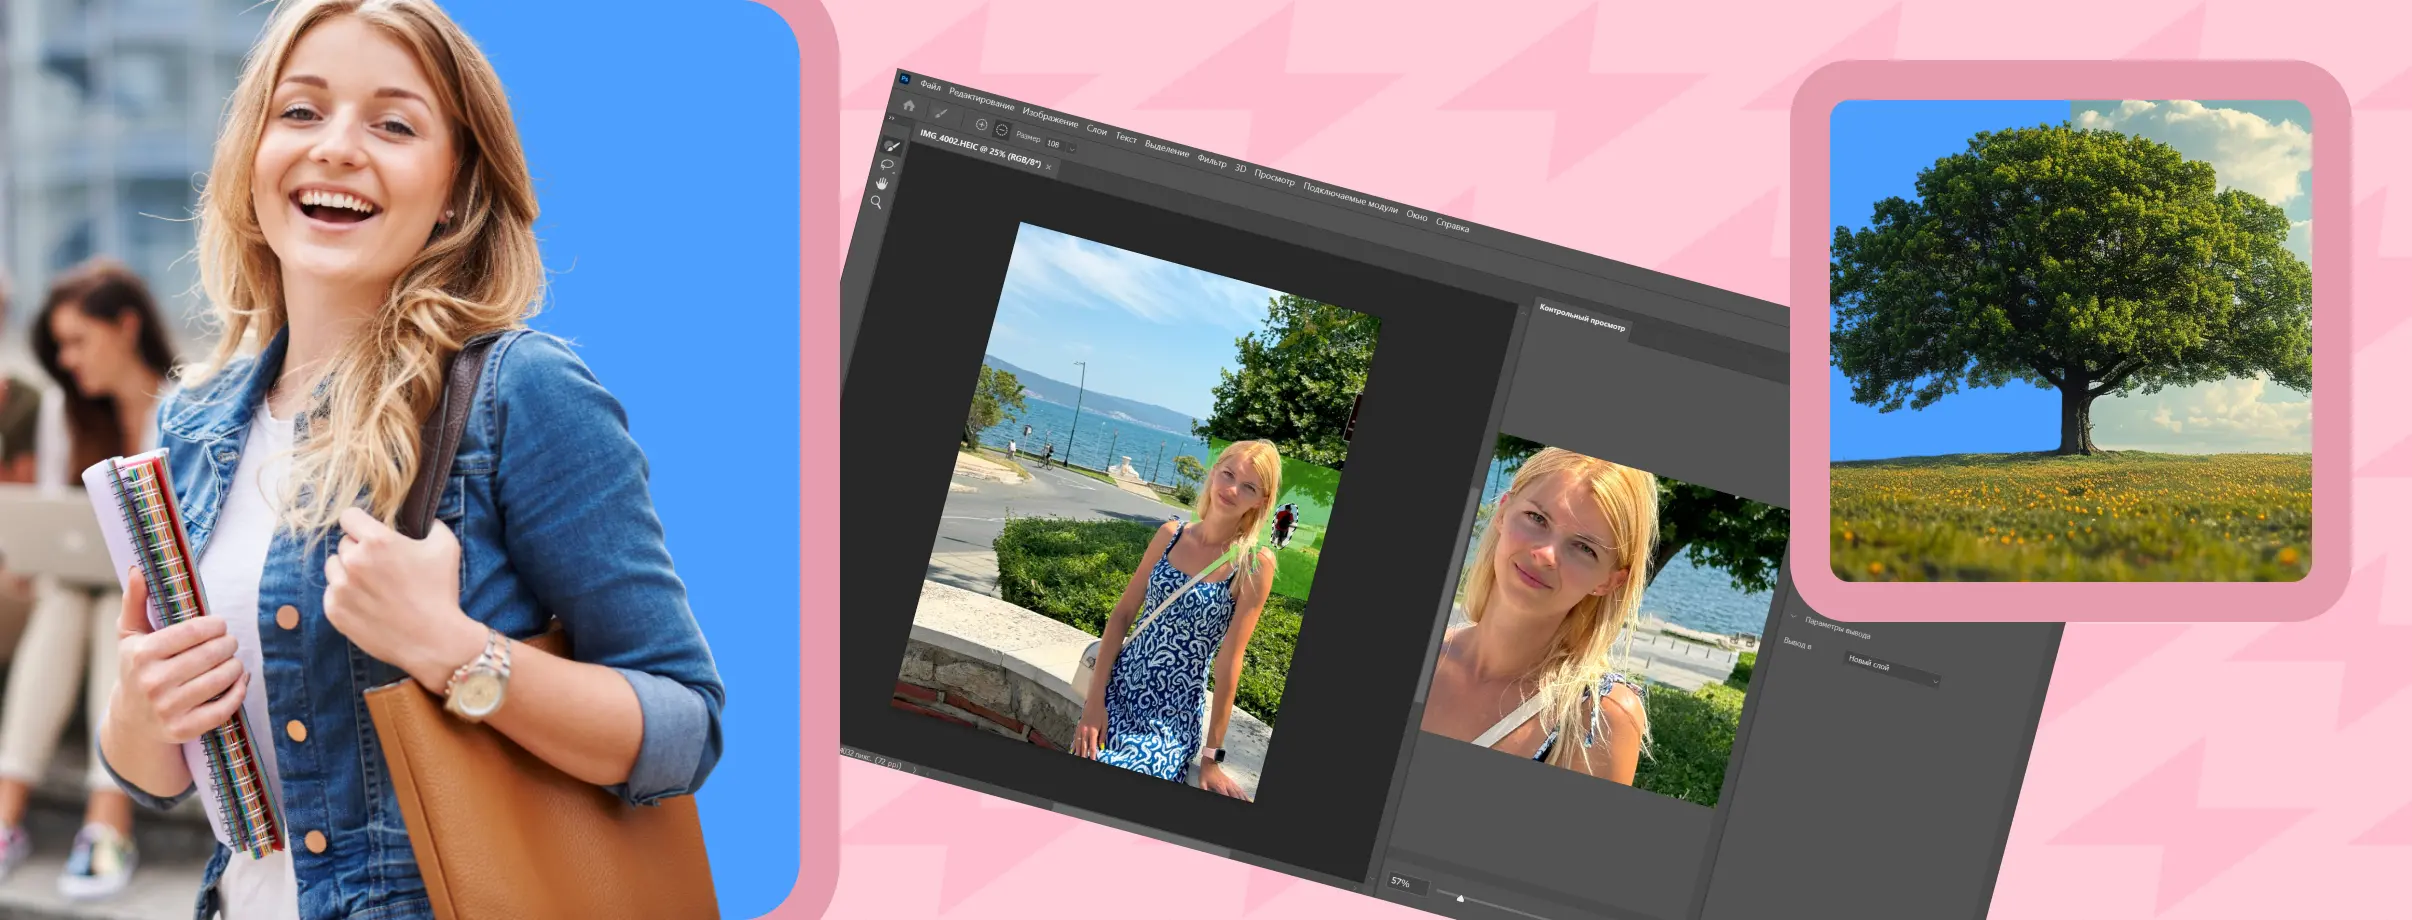
Task: Select the Quick Selection brush tool
Action: coord(891,147)
